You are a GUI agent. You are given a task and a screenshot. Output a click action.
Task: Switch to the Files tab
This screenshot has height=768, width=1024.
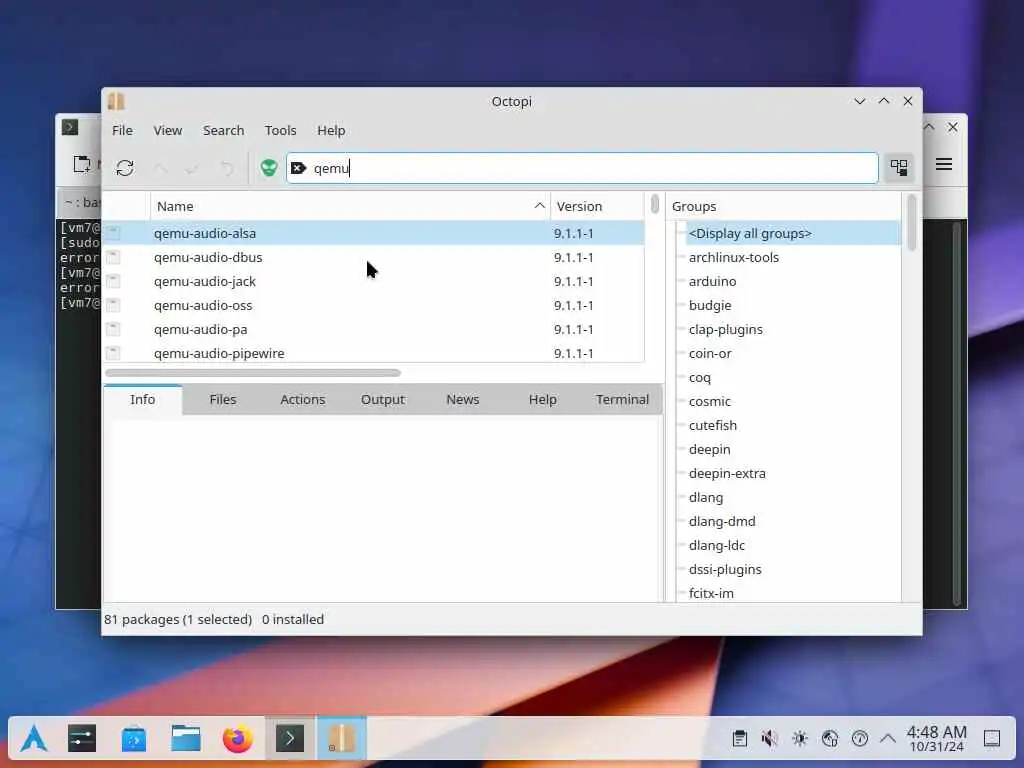coord(223,400)
